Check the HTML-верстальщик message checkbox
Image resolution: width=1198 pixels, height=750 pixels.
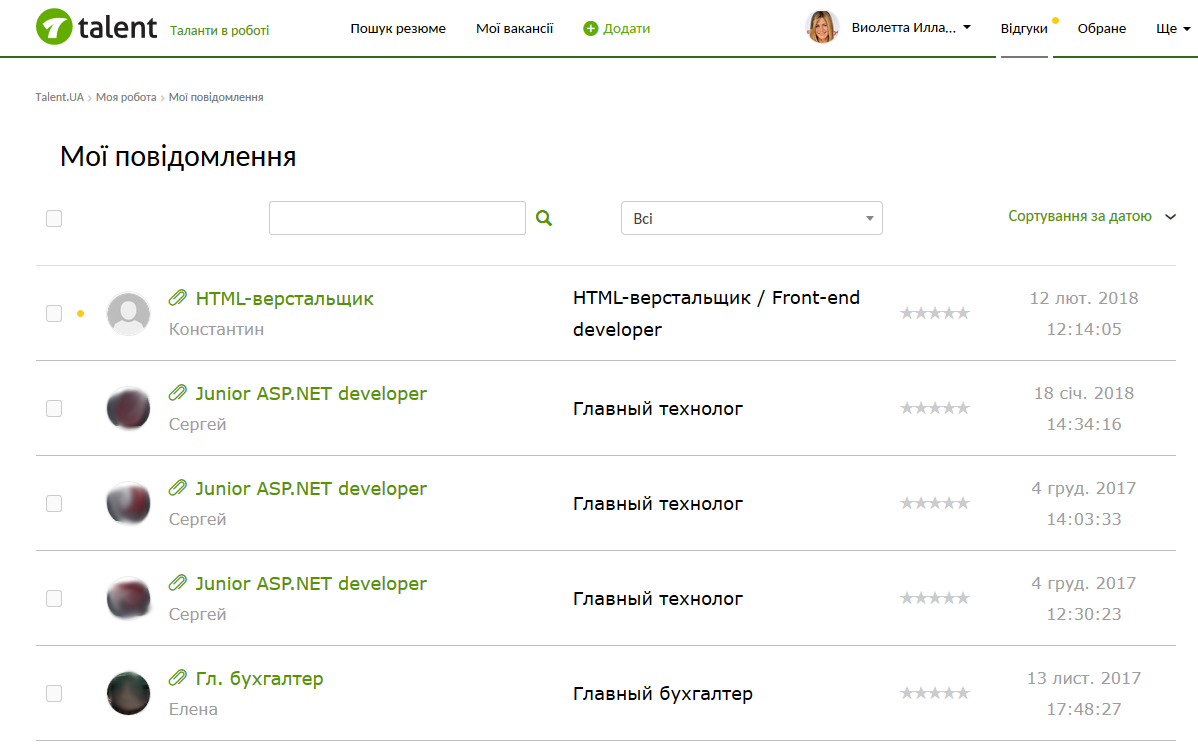[54, 313]
